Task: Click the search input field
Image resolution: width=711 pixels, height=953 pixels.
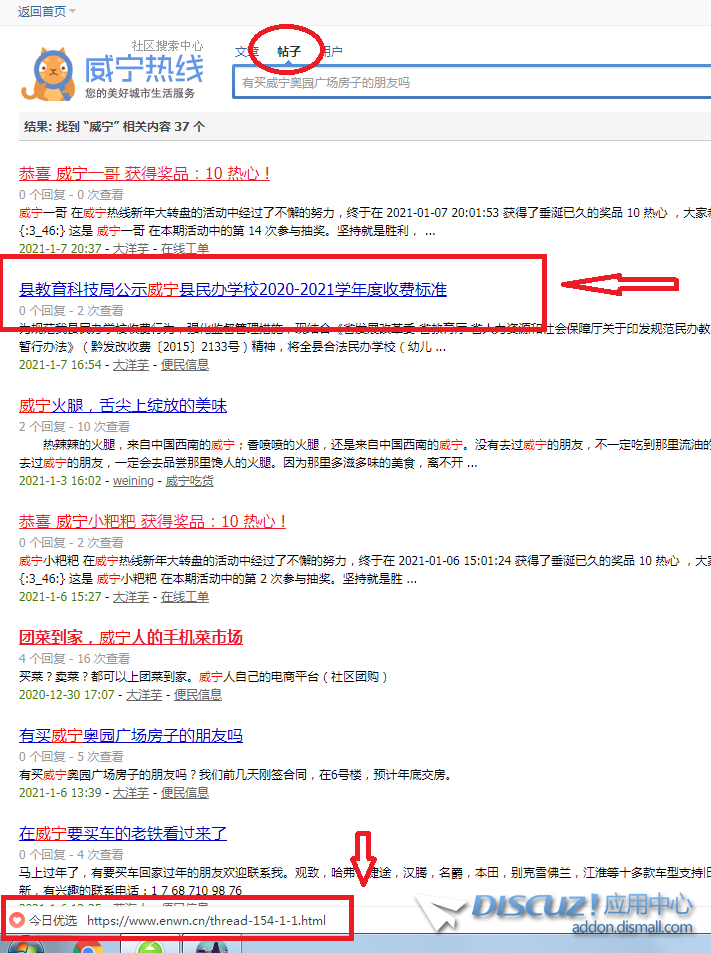Action: [x=470, y=83]
